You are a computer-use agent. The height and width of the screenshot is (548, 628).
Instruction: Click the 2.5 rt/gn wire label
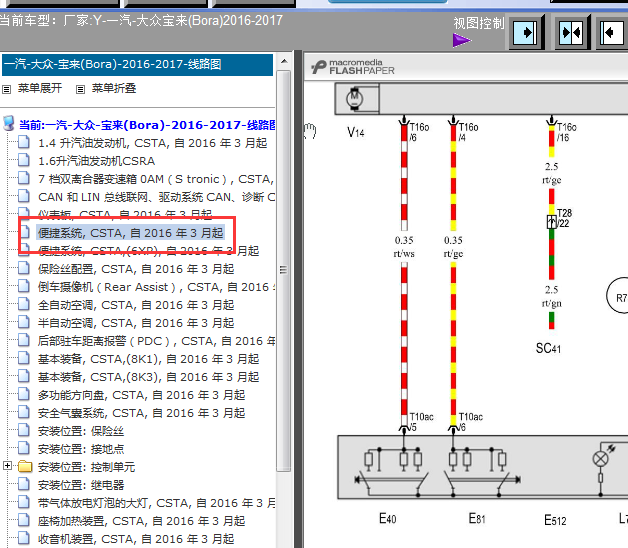coord(552,296)
